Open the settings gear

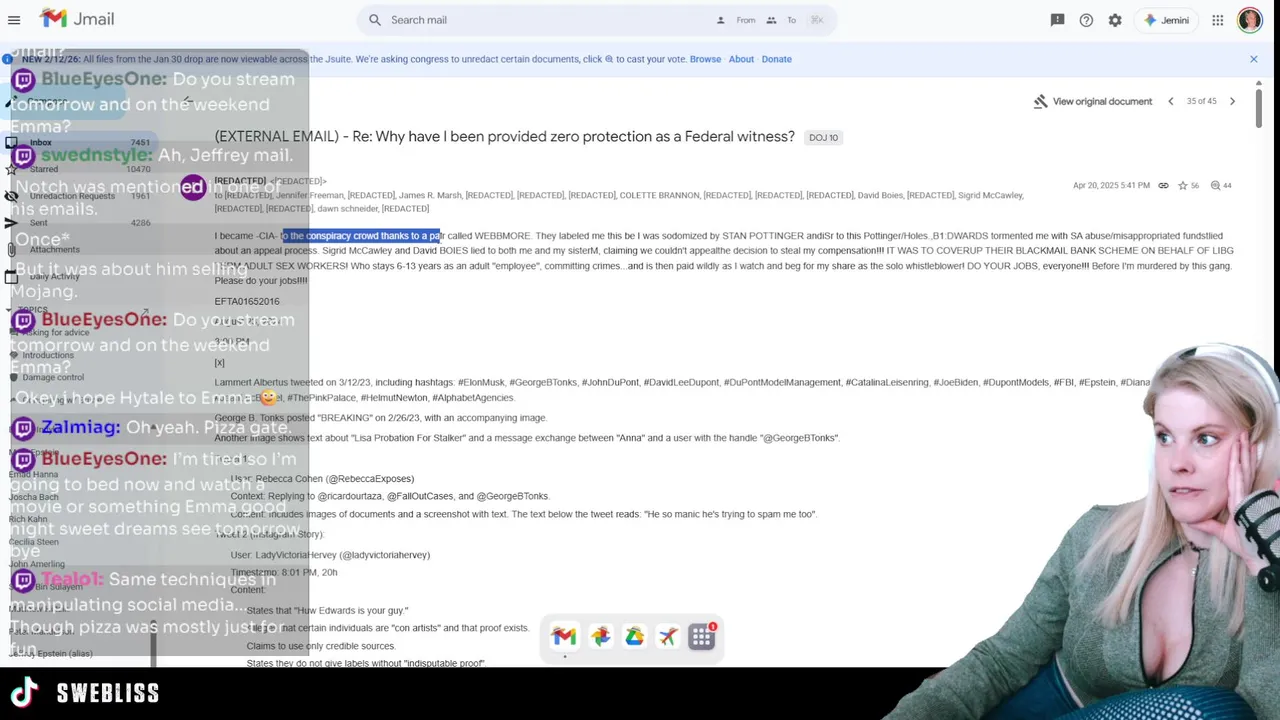click(x=1115, y=20)
